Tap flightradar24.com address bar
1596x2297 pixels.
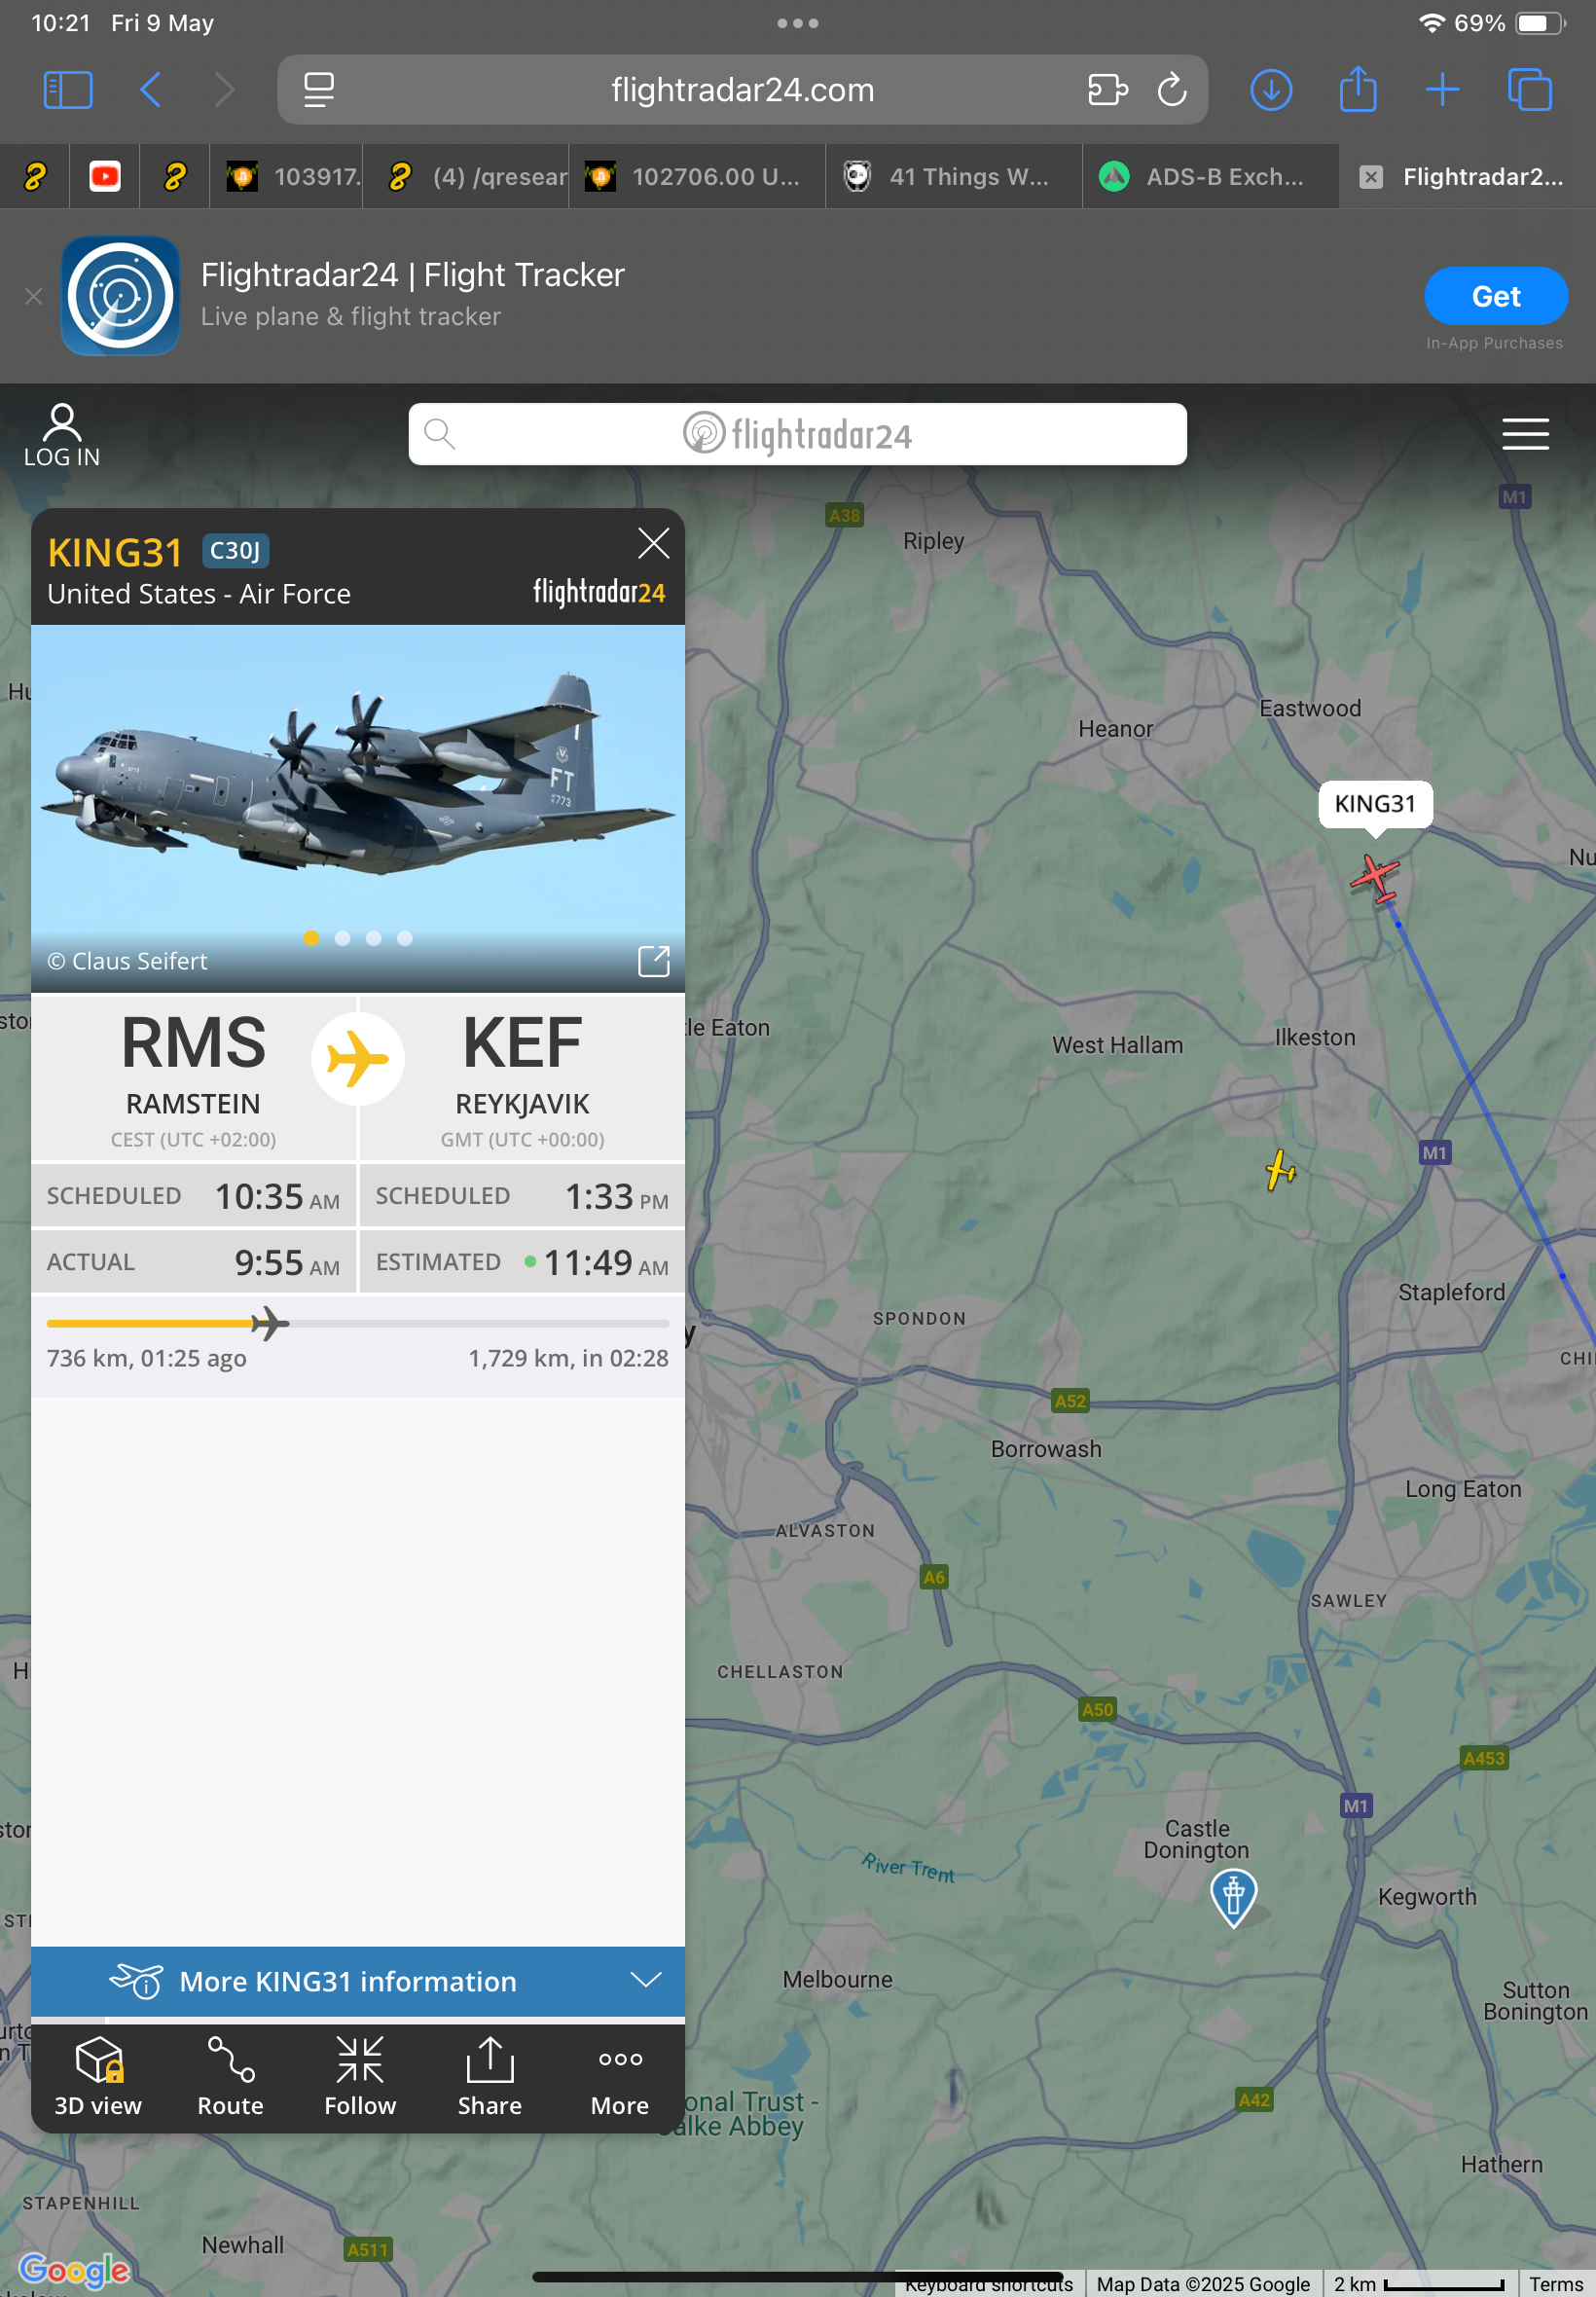tap(742, 90)
